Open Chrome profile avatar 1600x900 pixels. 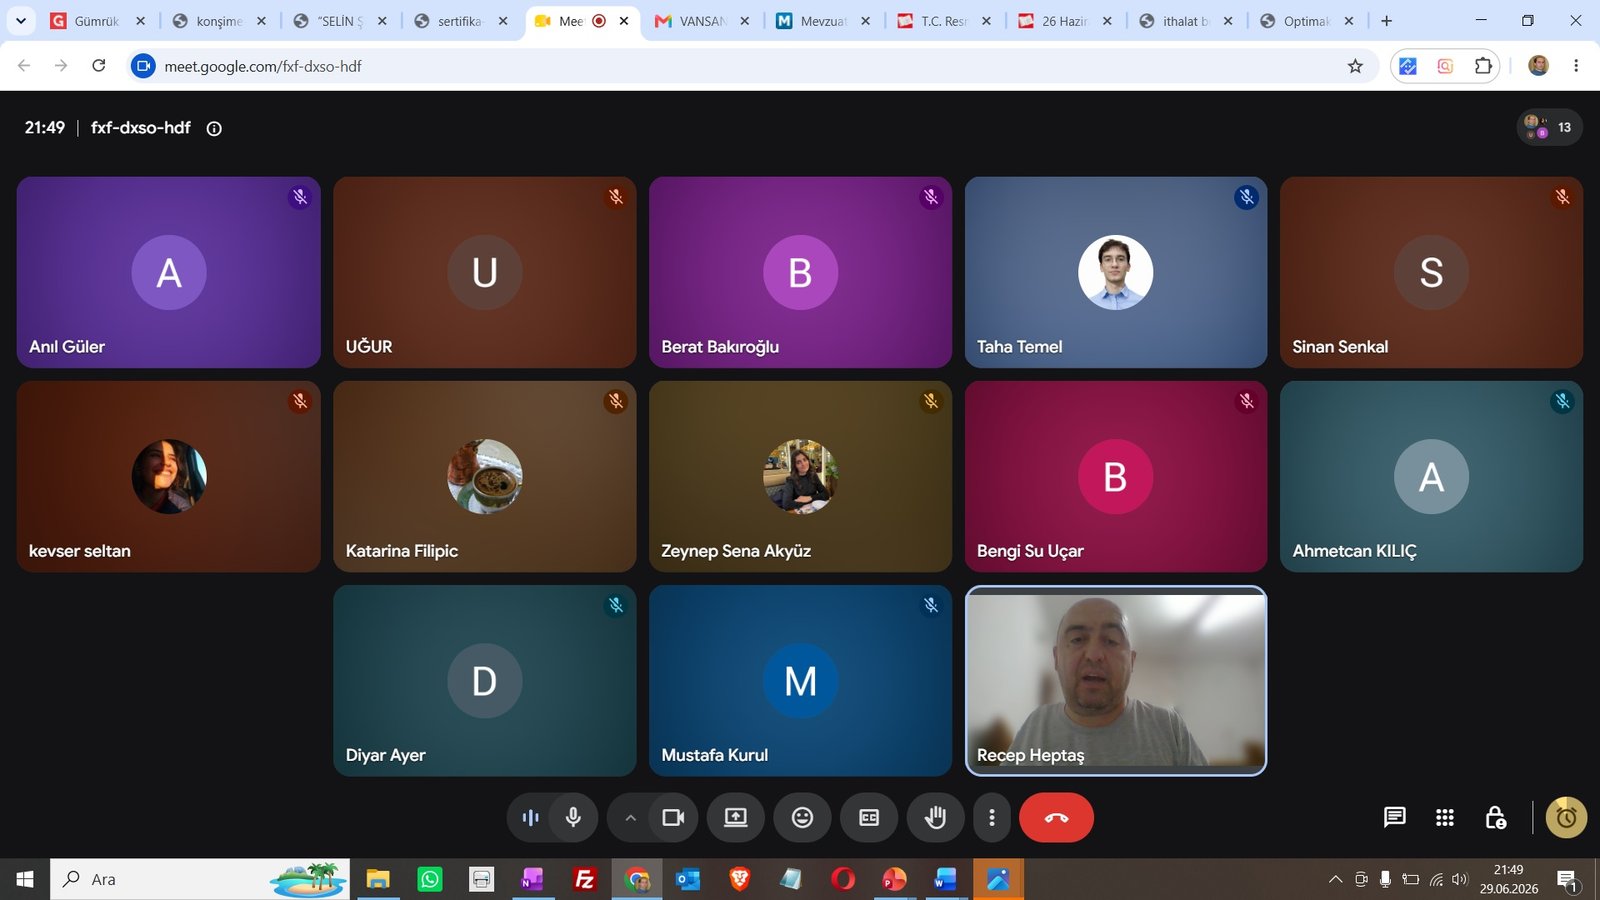tap(1538, 66)
